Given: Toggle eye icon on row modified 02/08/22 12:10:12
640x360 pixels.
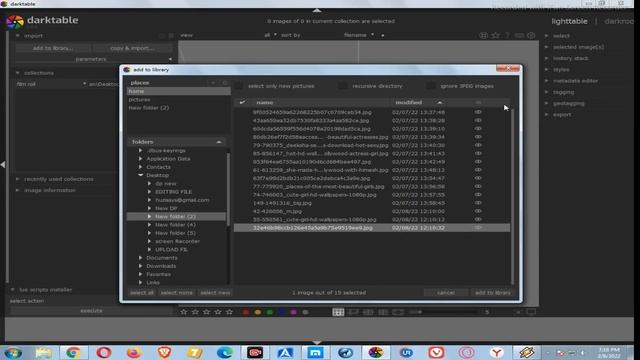Looking at the screenshot, I should [478, 219].
